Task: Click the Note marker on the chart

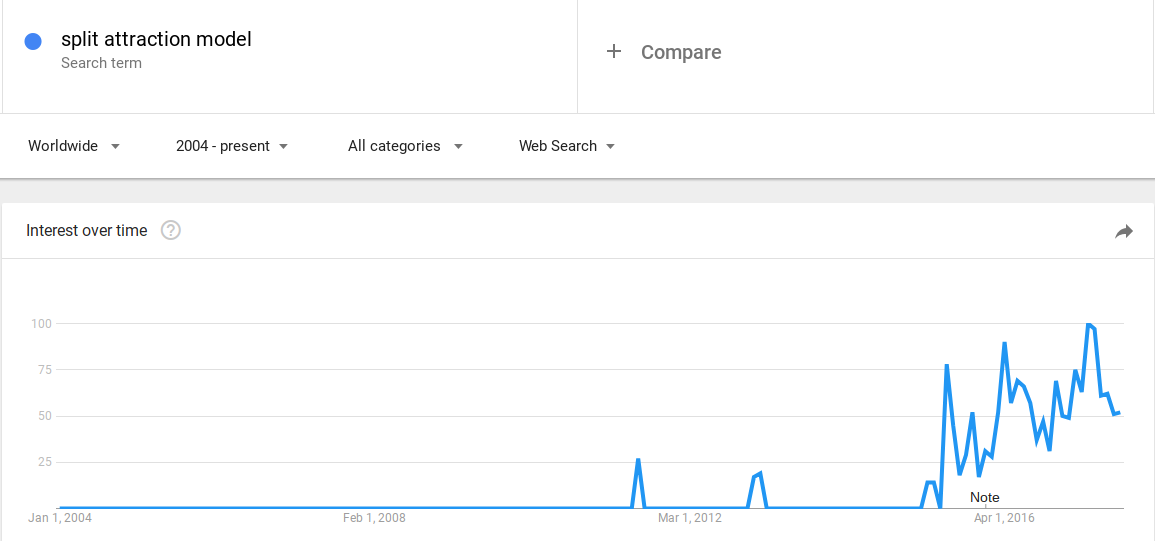Action: [985, 498]
